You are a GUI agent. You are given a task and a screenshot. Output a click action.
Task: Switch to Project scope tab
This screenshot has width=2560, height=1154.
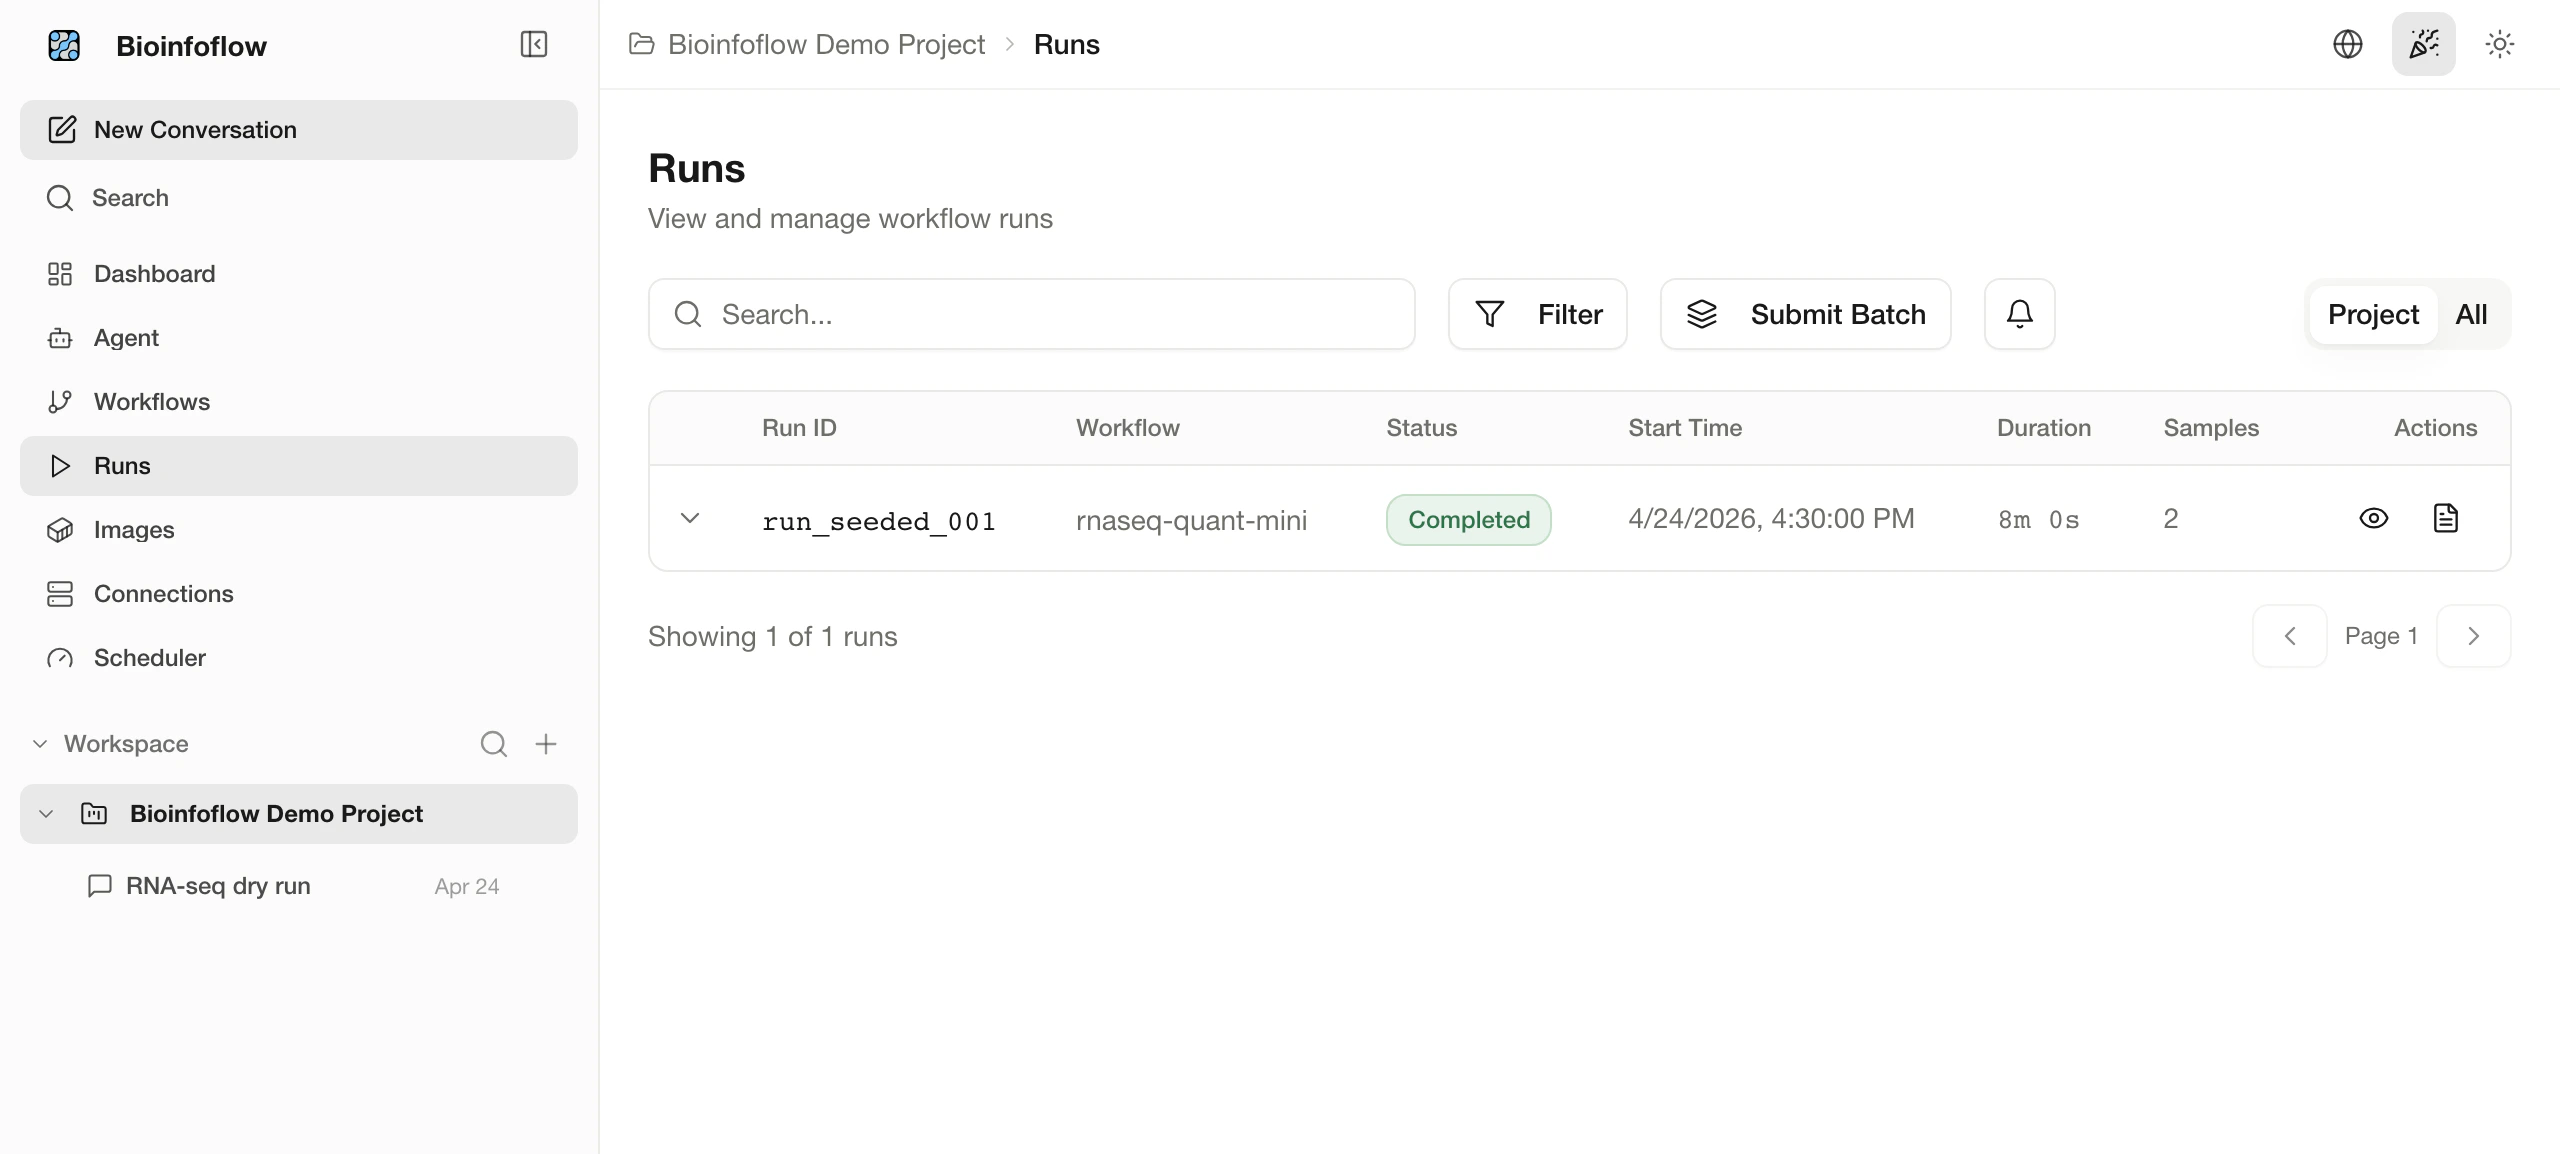(x=2373, y=314)
